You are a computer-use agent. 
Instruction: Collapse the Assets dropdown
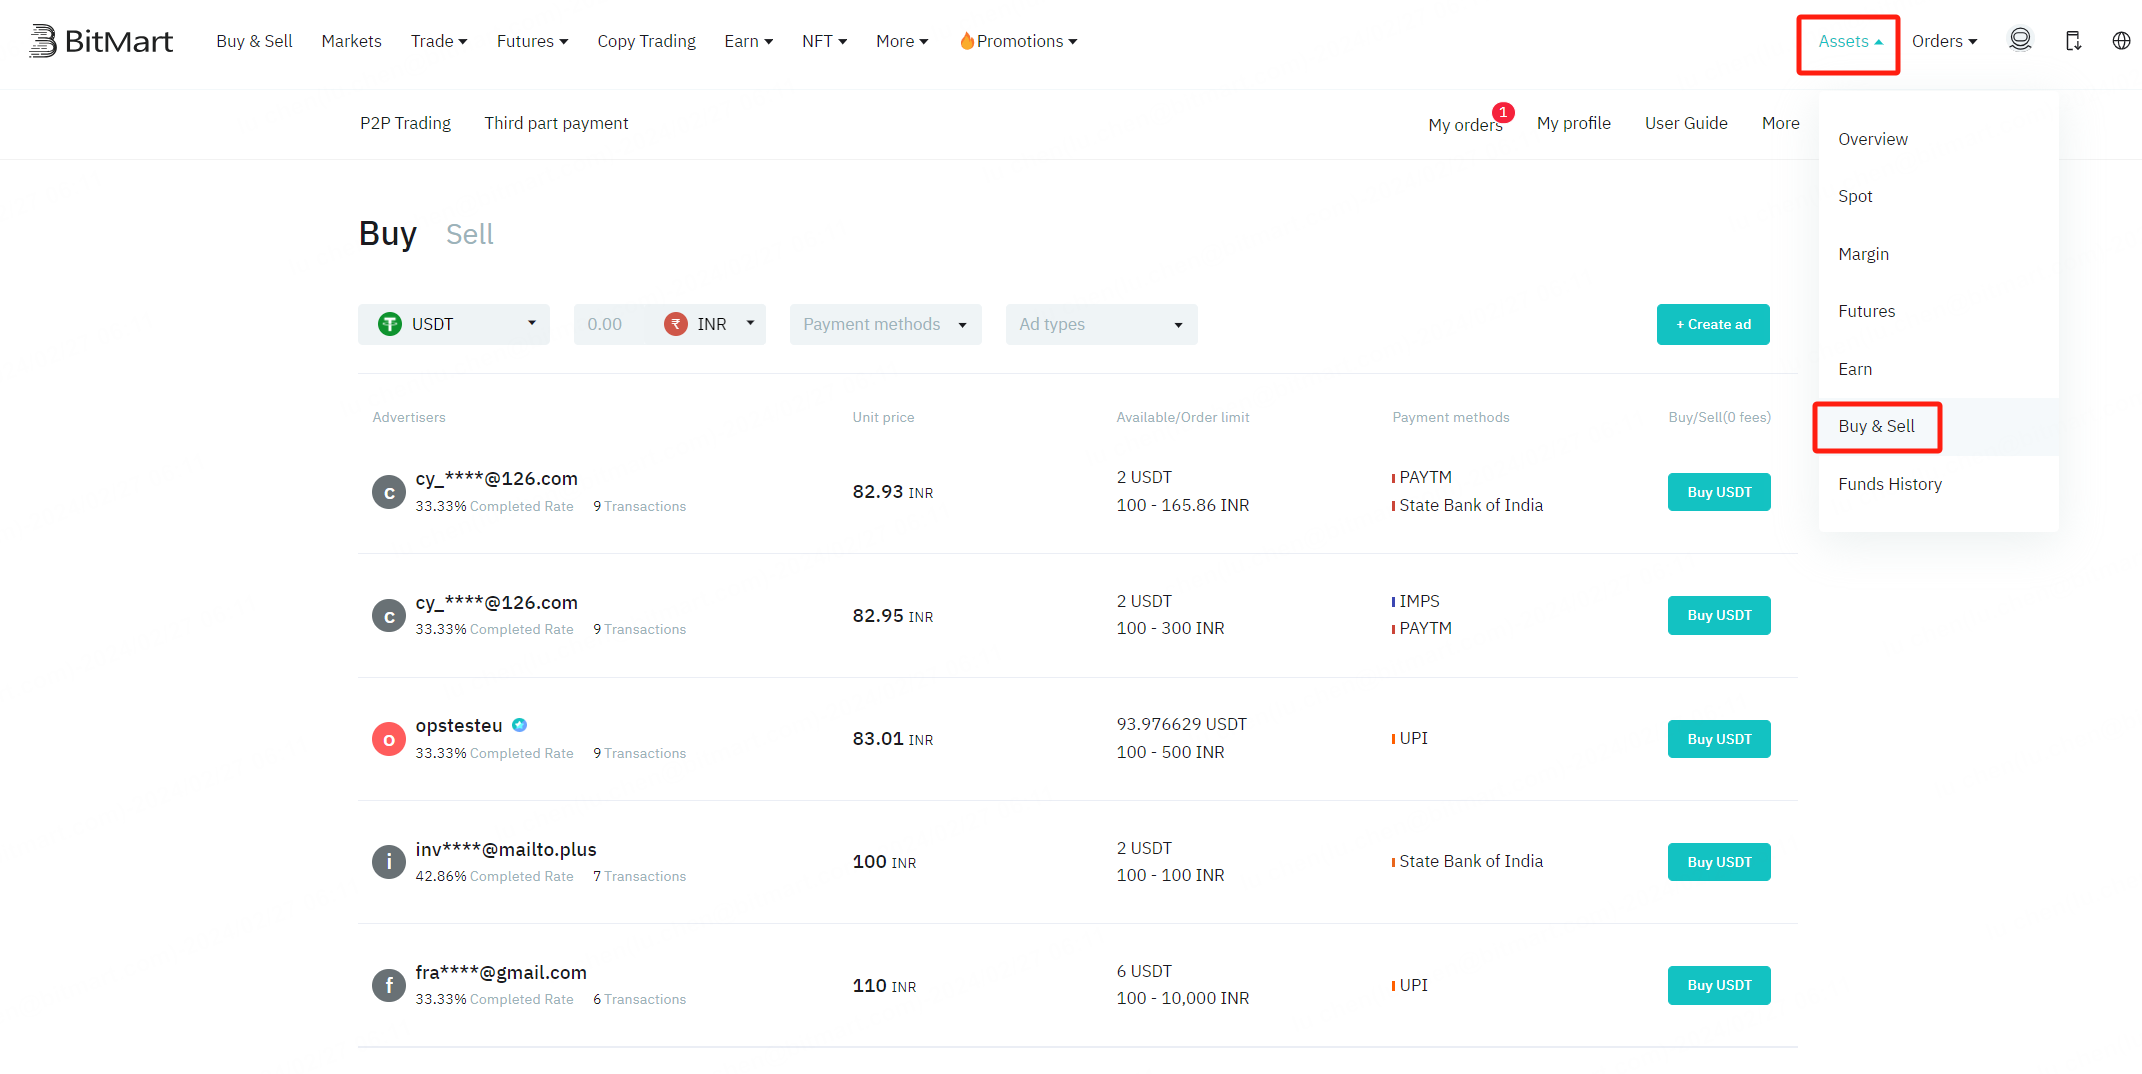click(x=1850, y=41)
